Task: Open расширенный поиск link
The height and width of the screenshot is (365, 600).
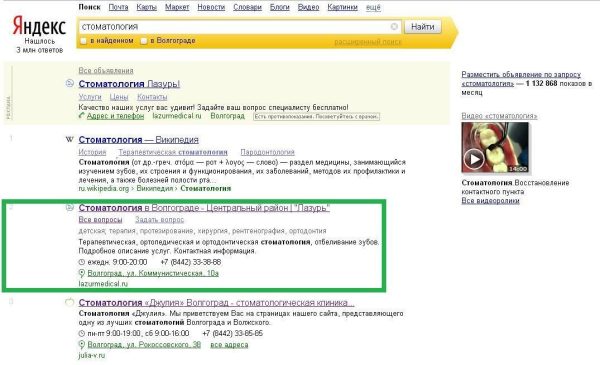Action: click(x=368, y=42)
